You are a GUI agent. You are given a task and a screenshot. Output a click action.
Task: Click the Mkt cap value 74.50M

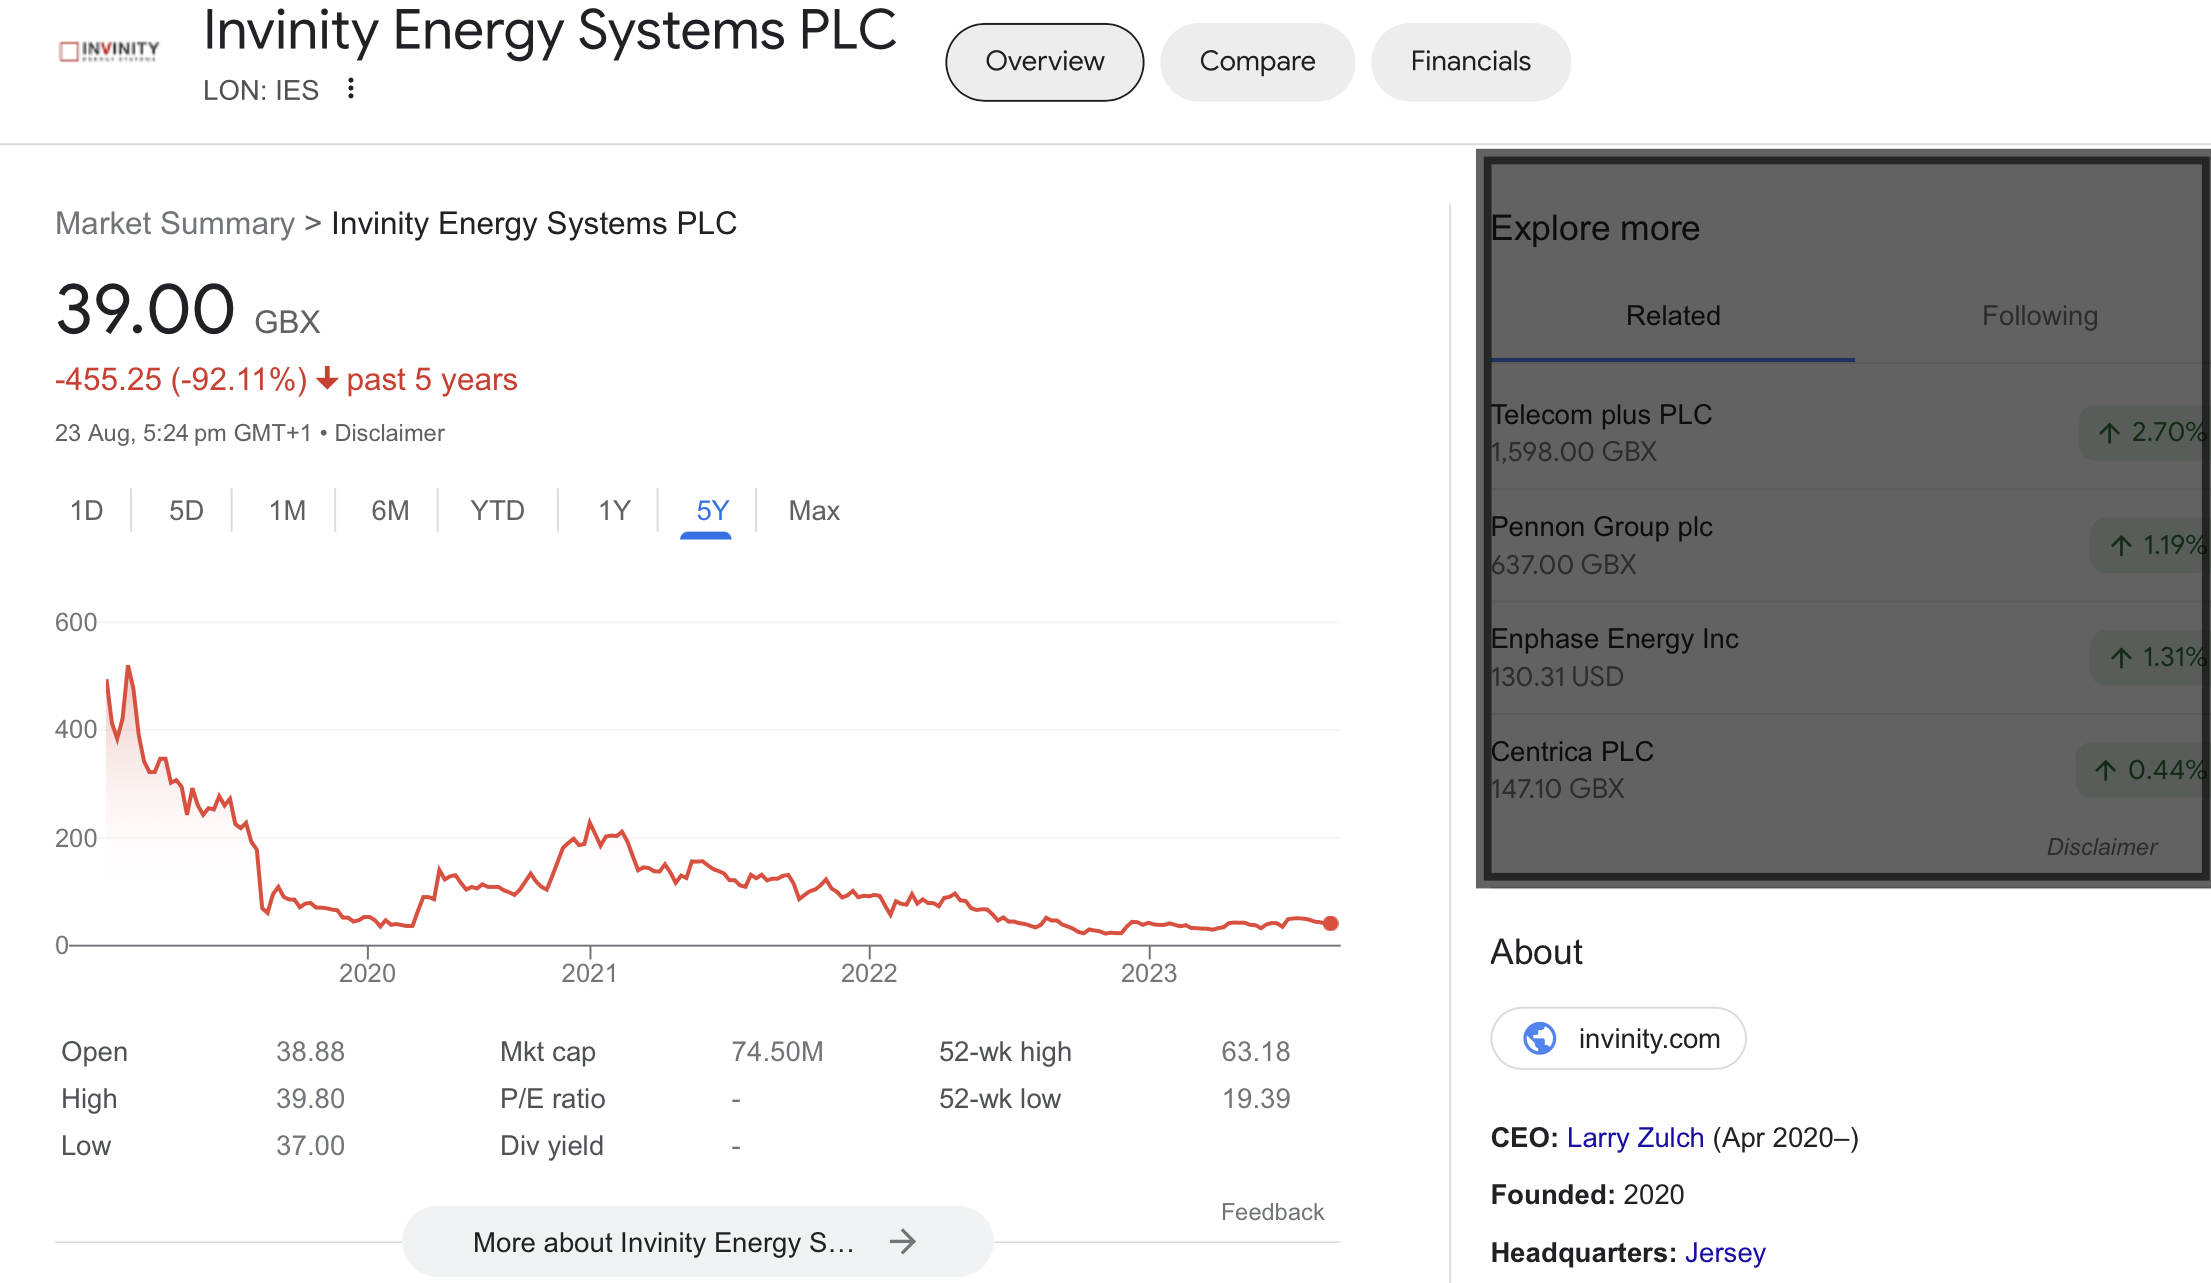click(777, 1052)
